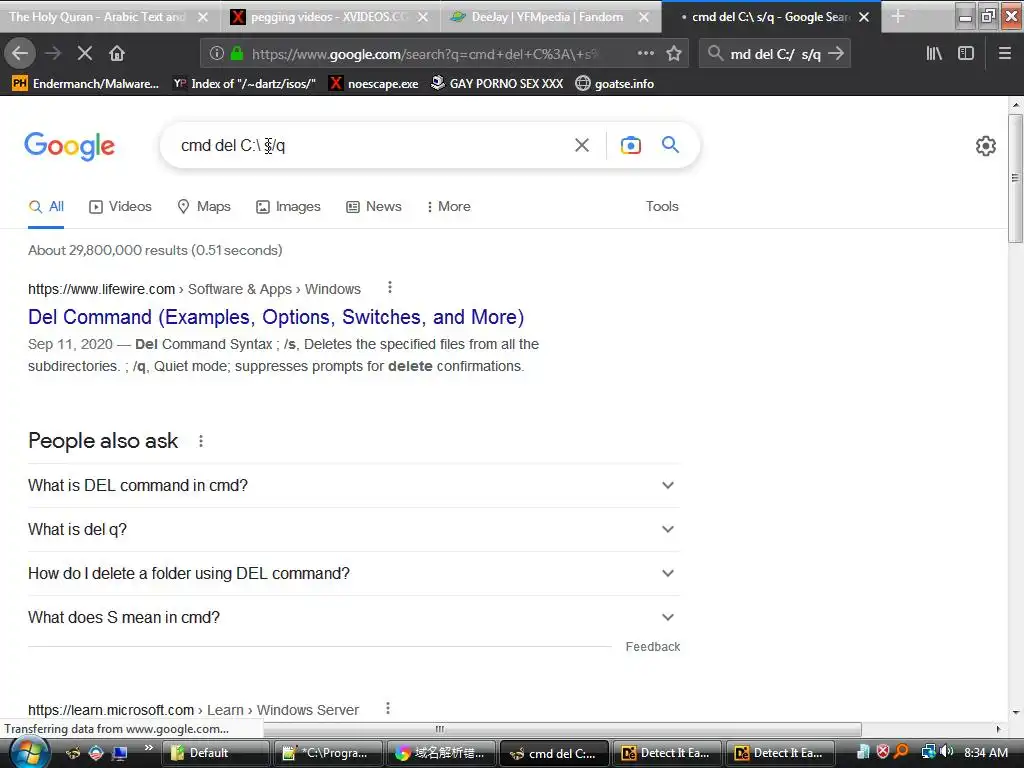
Task: Open options dots beside lifewire result
Action: 390,287
